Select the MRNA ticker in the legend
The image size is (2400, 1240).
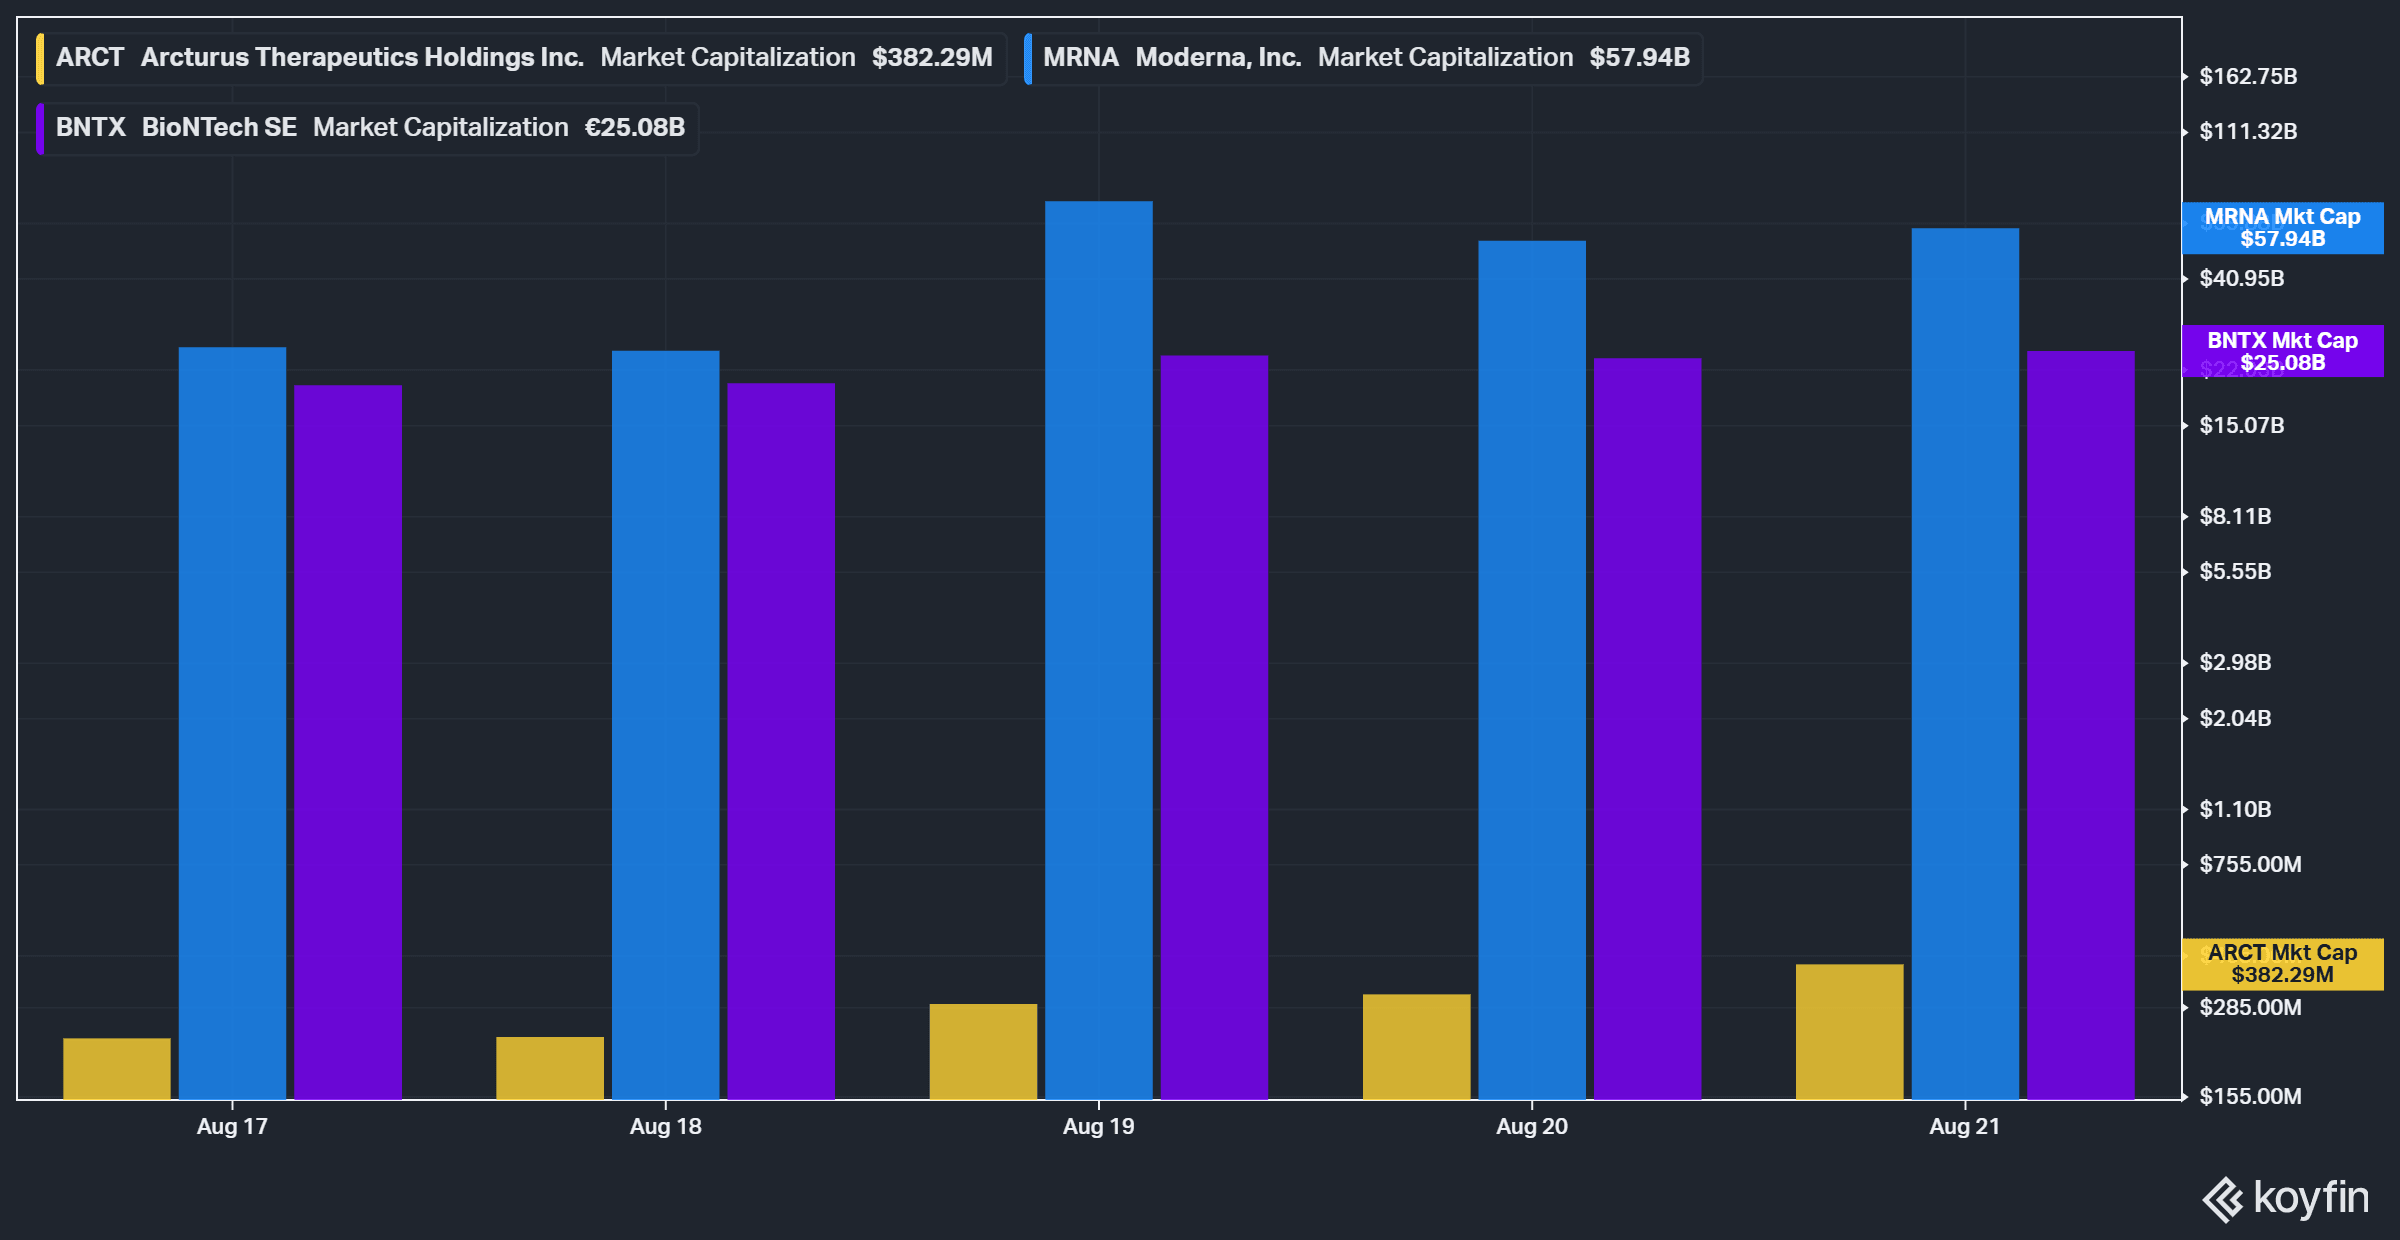1081,58
